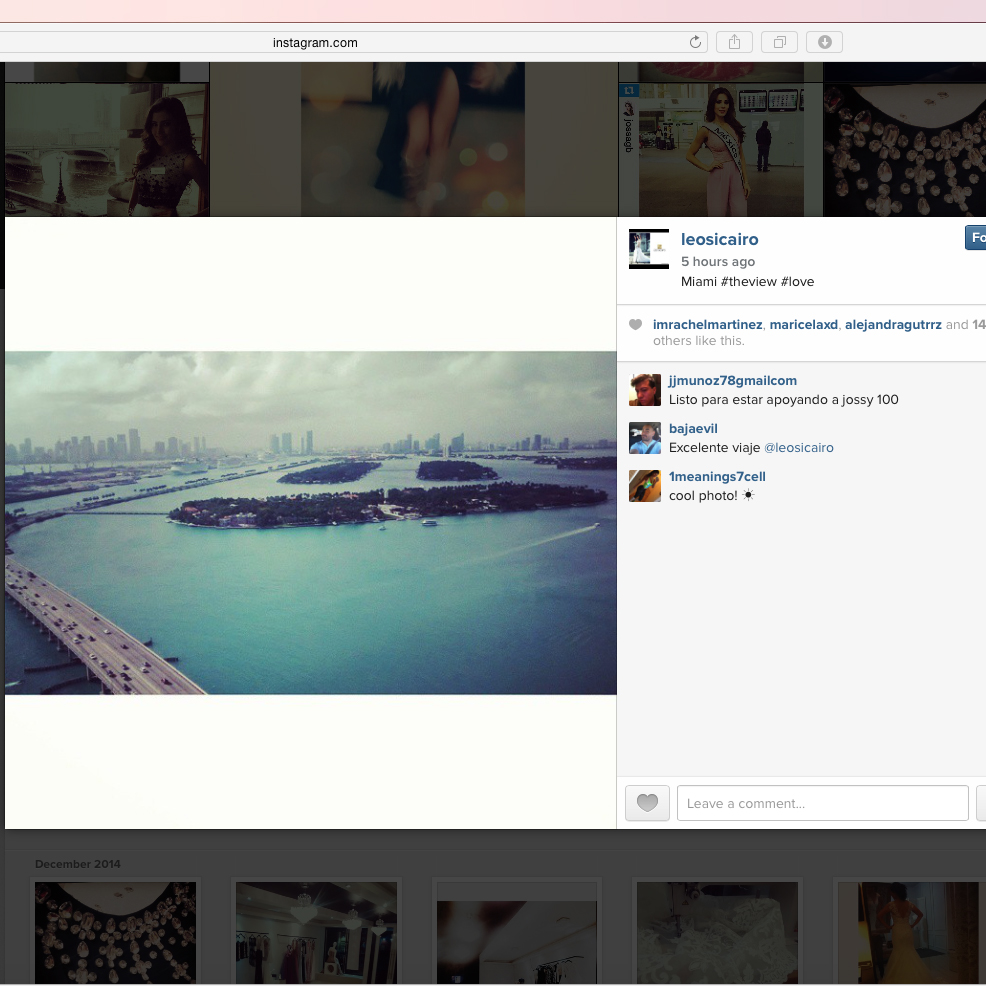The height and width of the screenshot is (986, 986).
Task: Open December 2014 jeweled neckline thumbnail
Action: 116,933
